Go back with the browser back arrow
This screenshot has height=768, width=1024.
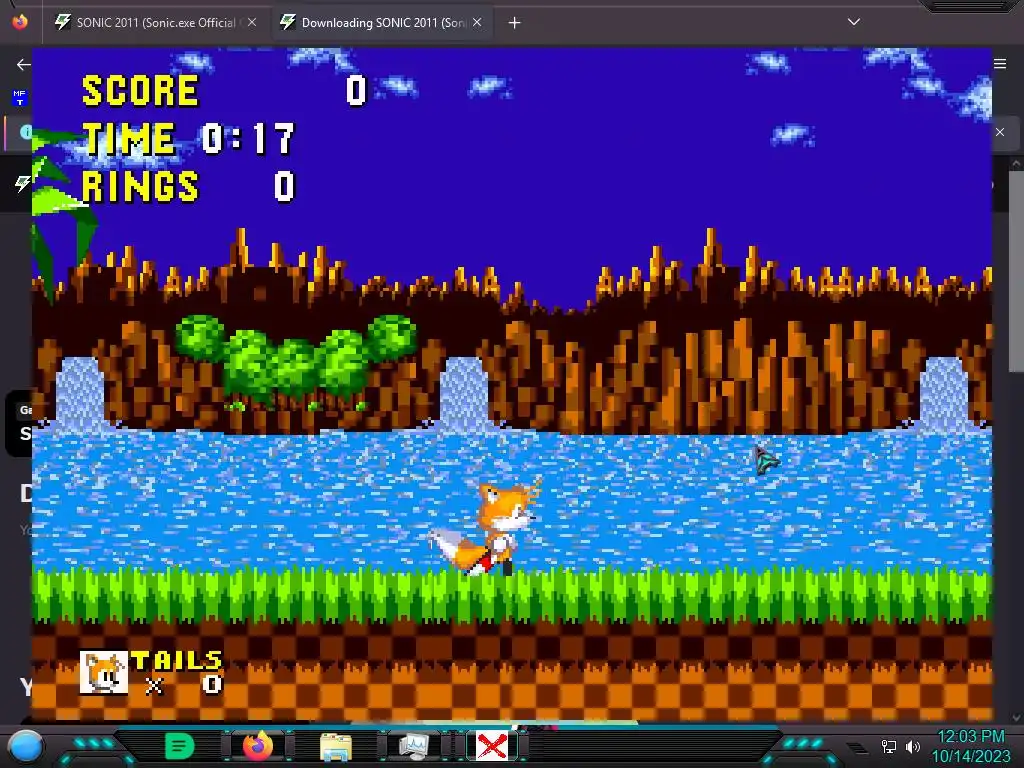click(24, 64)
